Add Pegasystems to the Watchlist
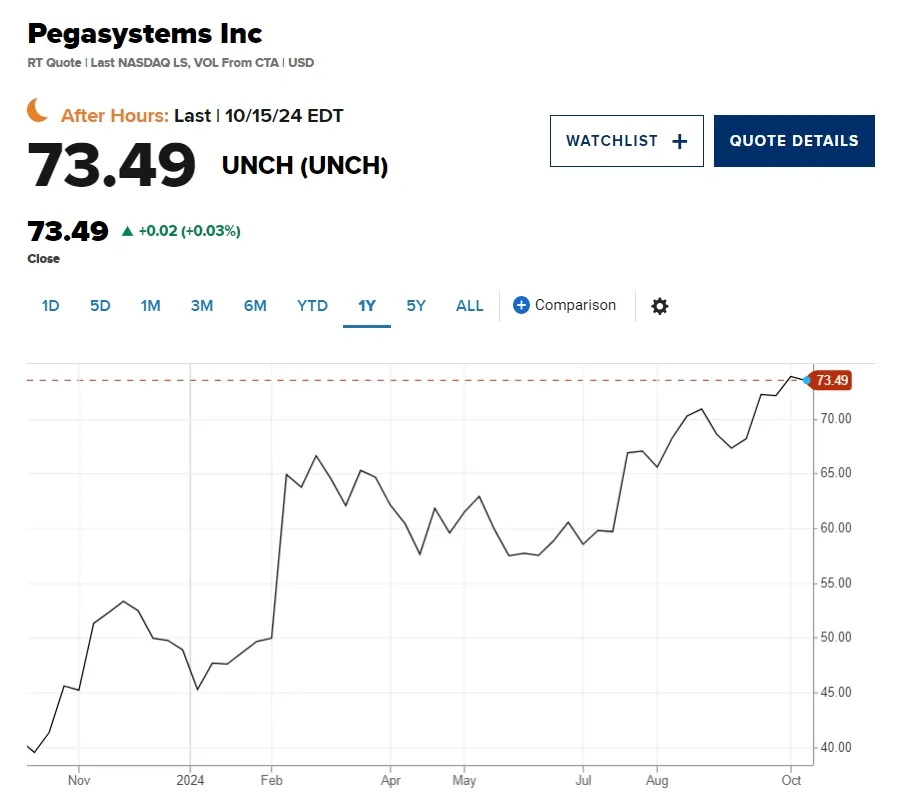This screenshot has width=899, height=794. pyautogui.click(x=626, y=141)
